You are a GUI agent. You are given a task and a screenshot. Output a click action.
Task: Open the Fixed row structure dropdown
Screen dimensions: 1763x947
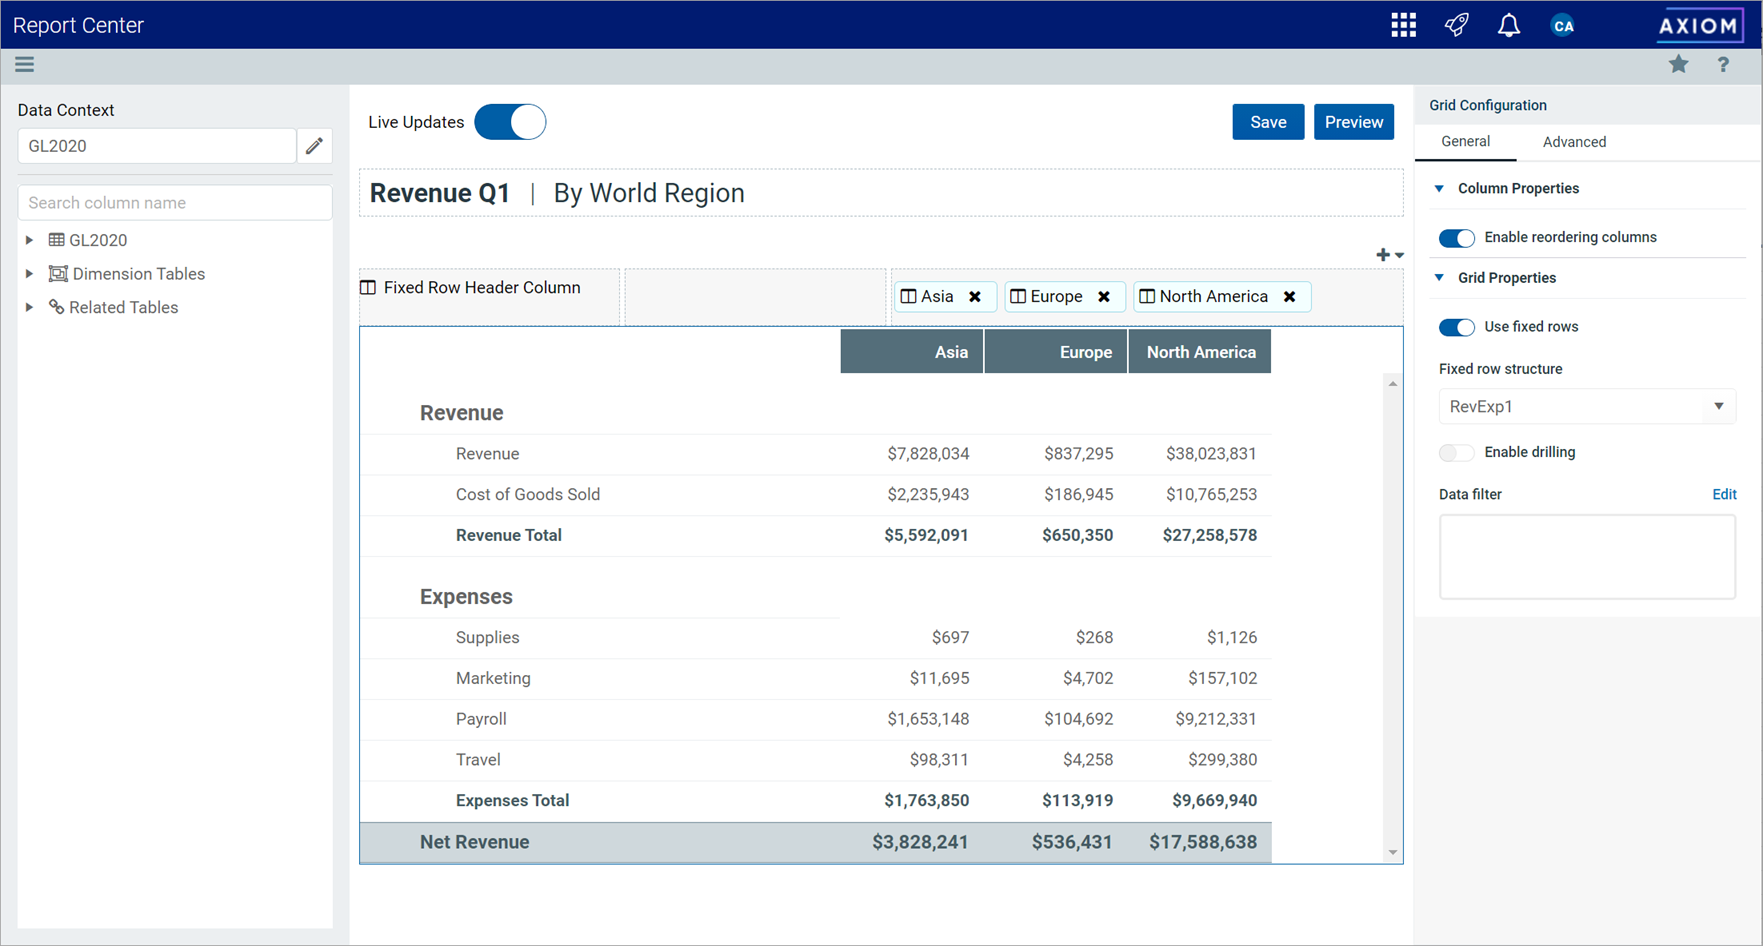[1587, 407]
